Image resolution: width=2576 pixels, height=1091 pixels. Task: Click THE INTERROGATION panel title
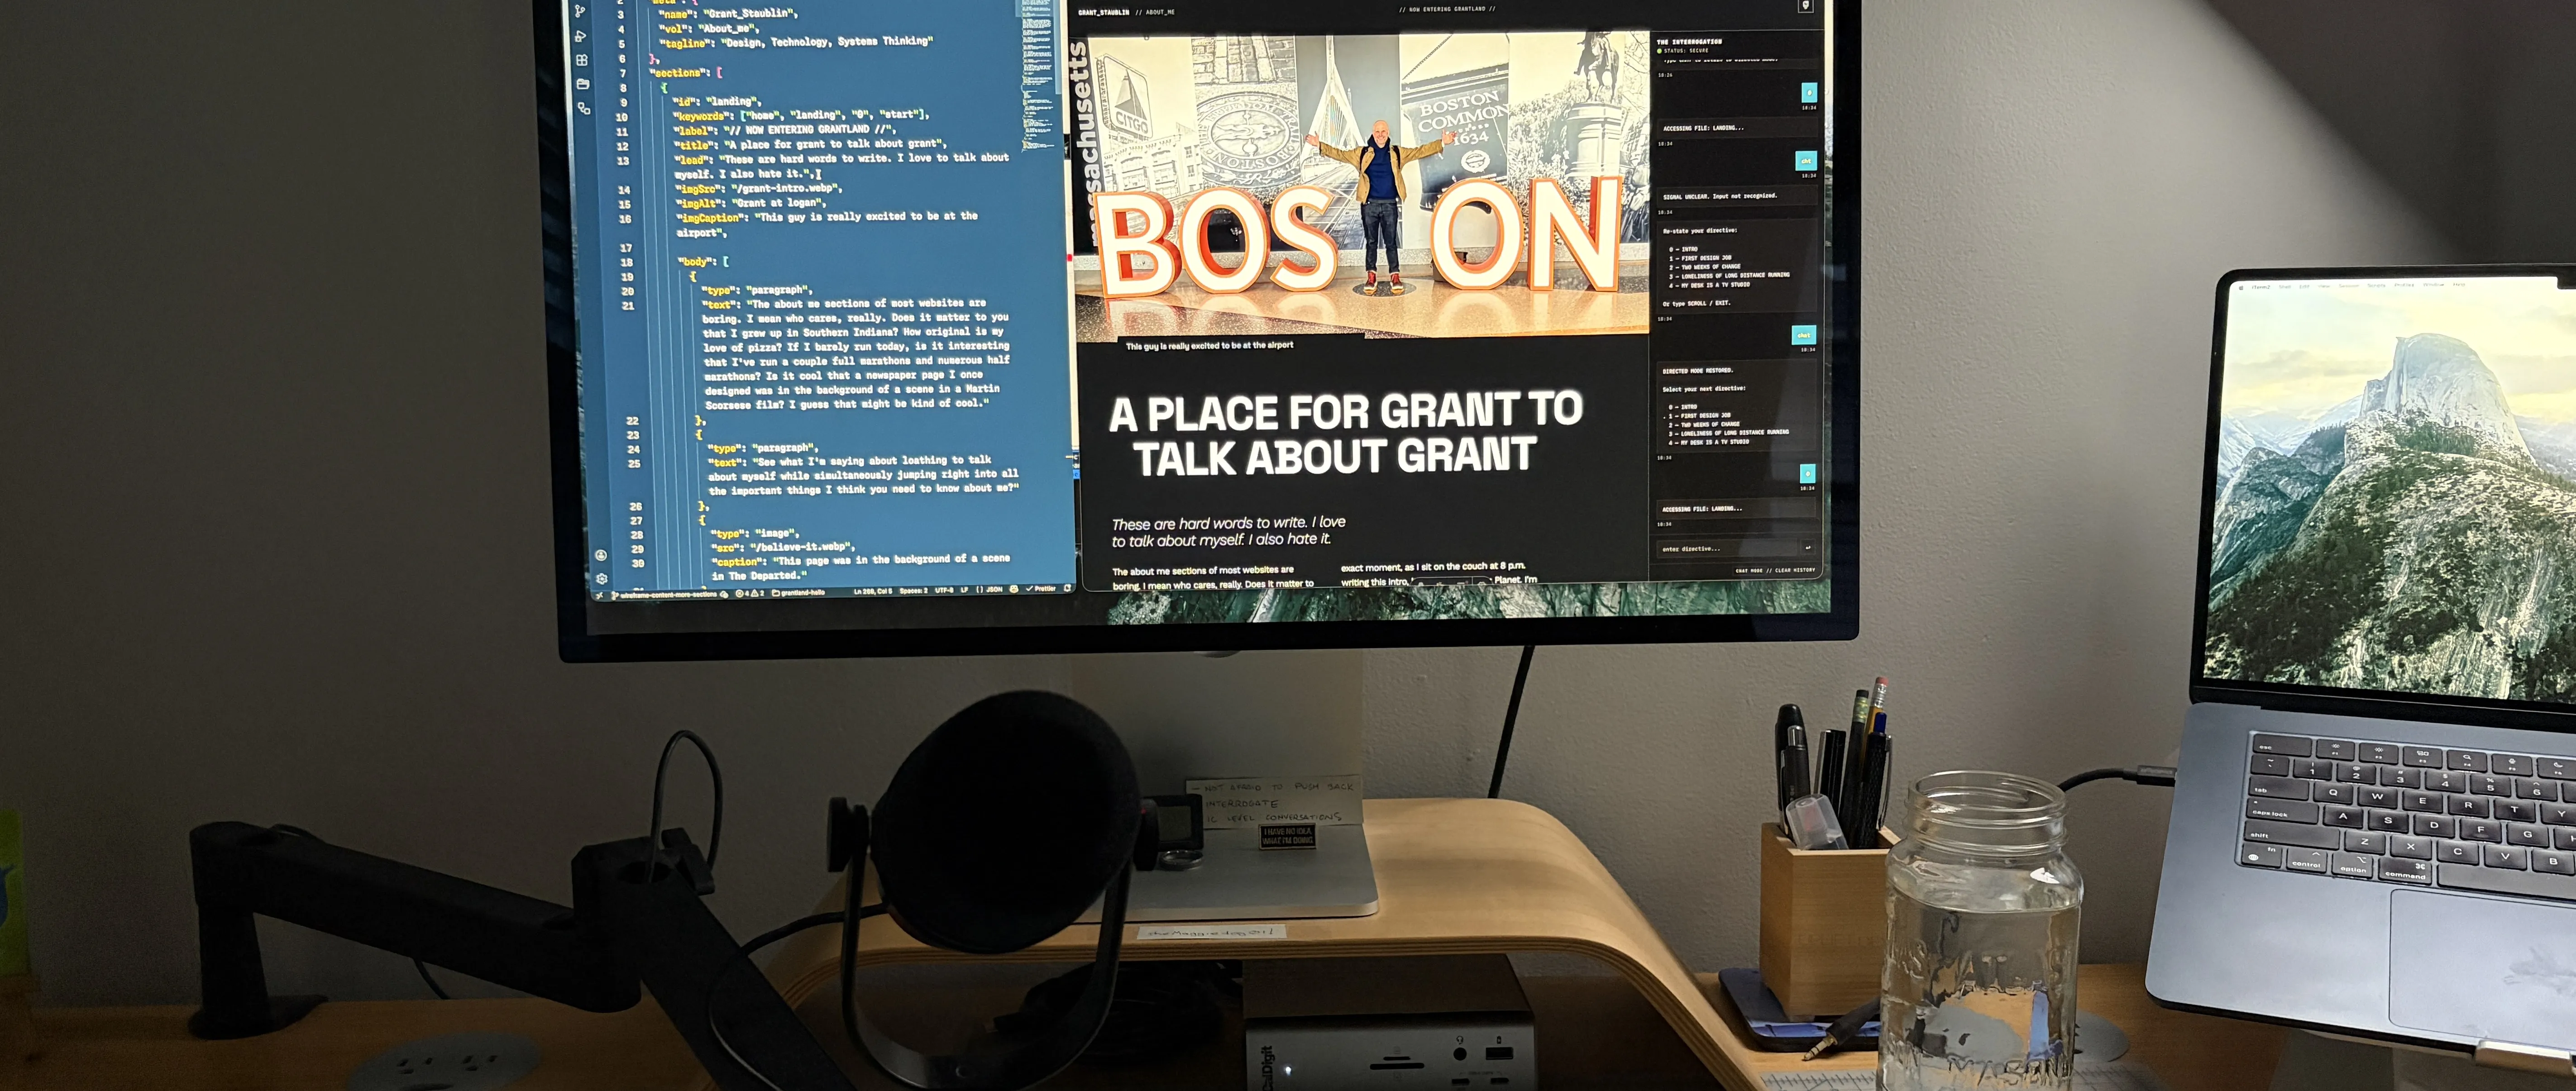coord(1689,42)
